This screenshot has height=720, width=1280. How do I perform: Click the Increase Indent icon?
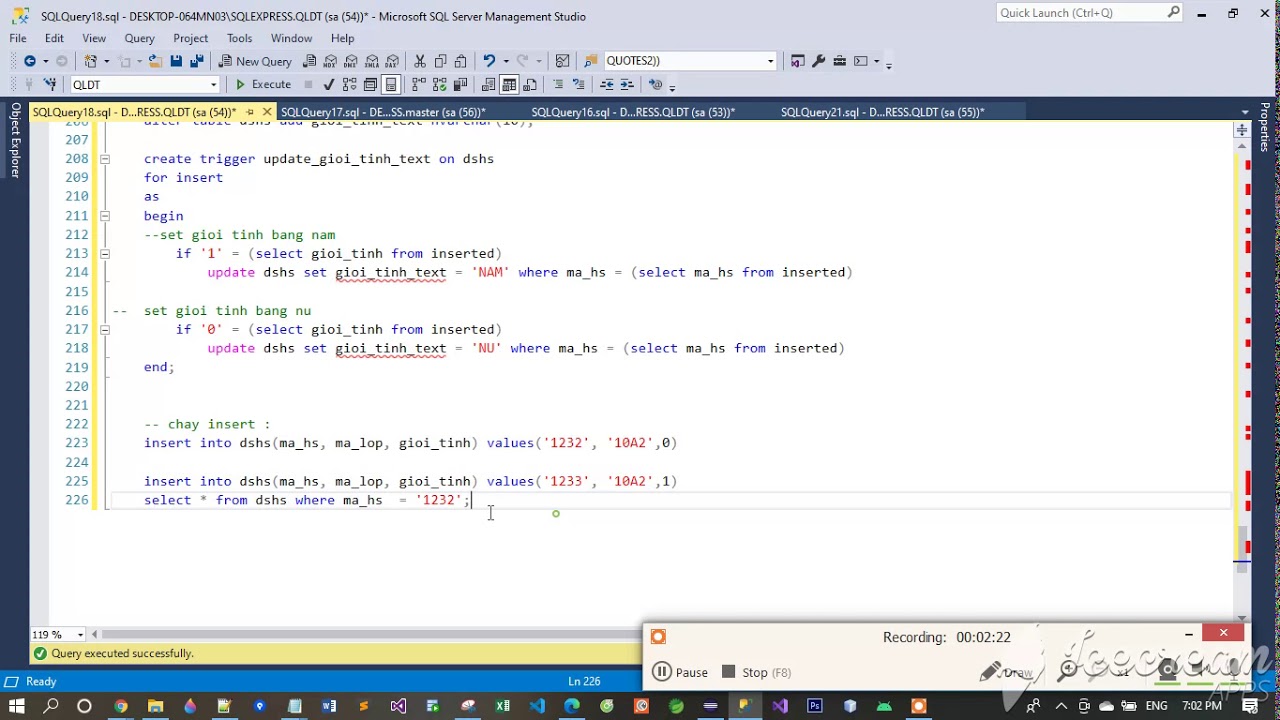pos(627,85)
